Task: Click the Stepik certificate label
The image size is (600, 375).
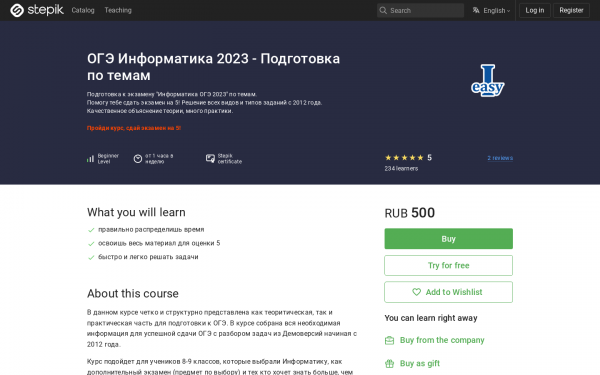Action: point(230,159)
